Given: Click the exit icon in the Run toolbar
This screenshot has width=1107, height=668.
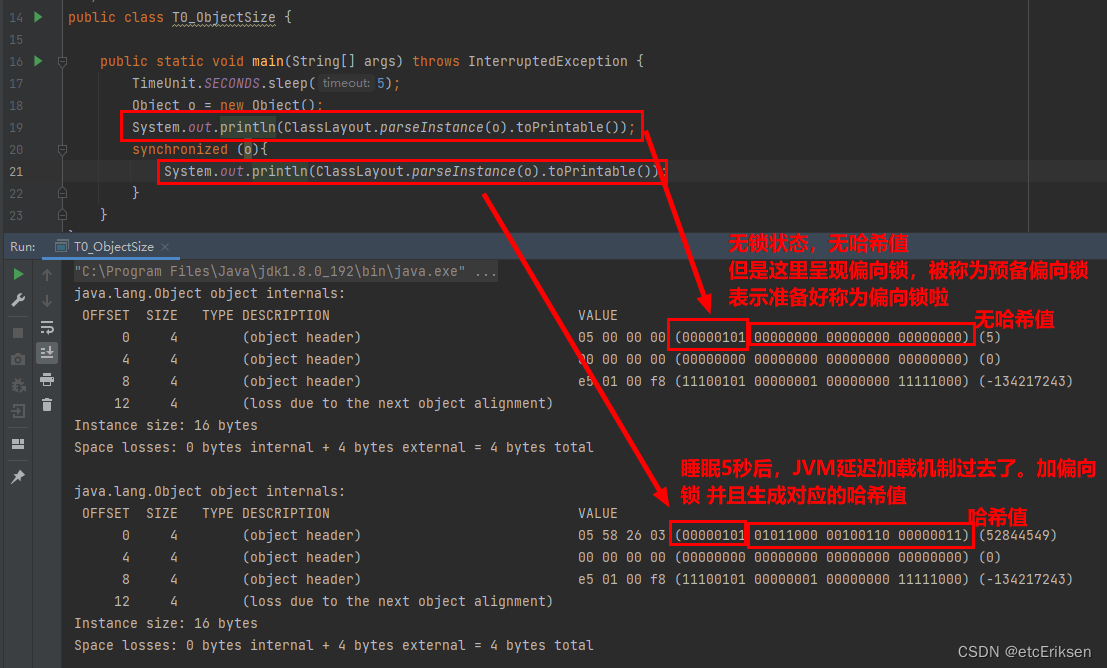Looking at the screenshot, I should coord(18,411).
